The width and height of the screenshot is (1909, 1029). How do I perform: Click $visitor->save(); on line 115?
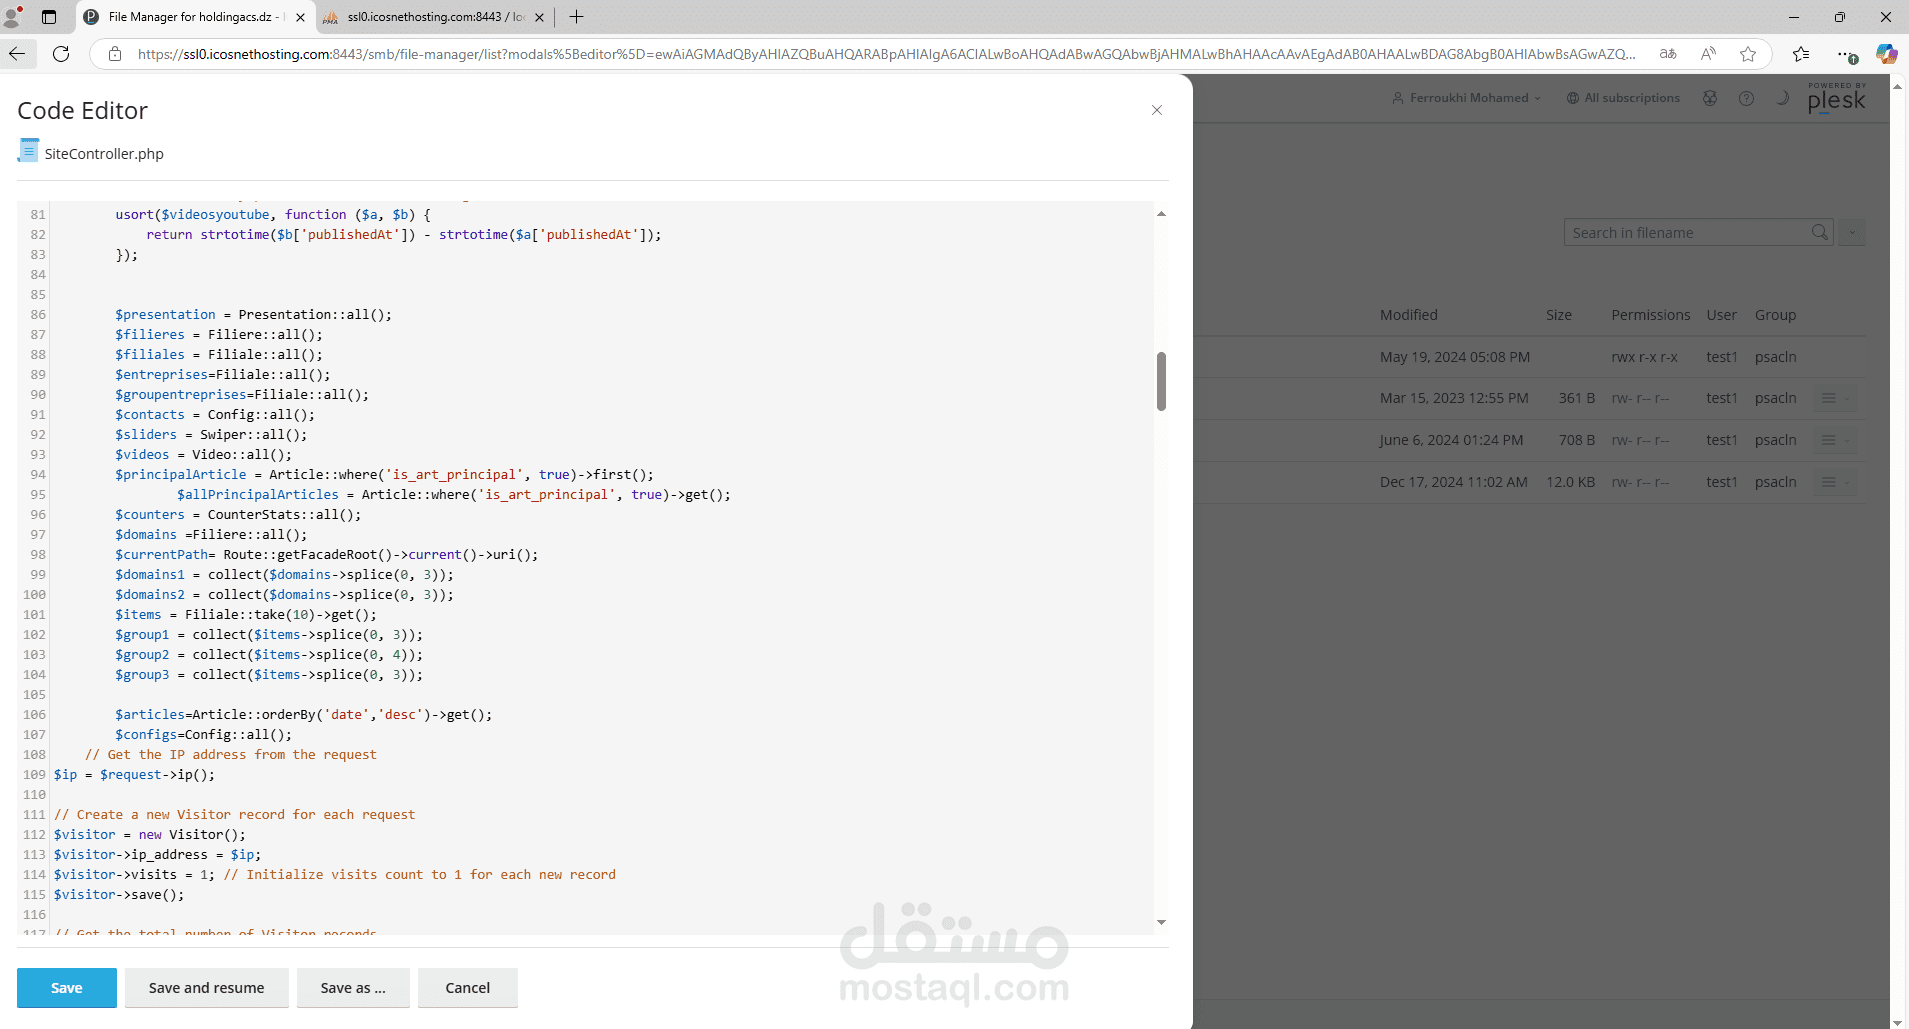[119, 895]
